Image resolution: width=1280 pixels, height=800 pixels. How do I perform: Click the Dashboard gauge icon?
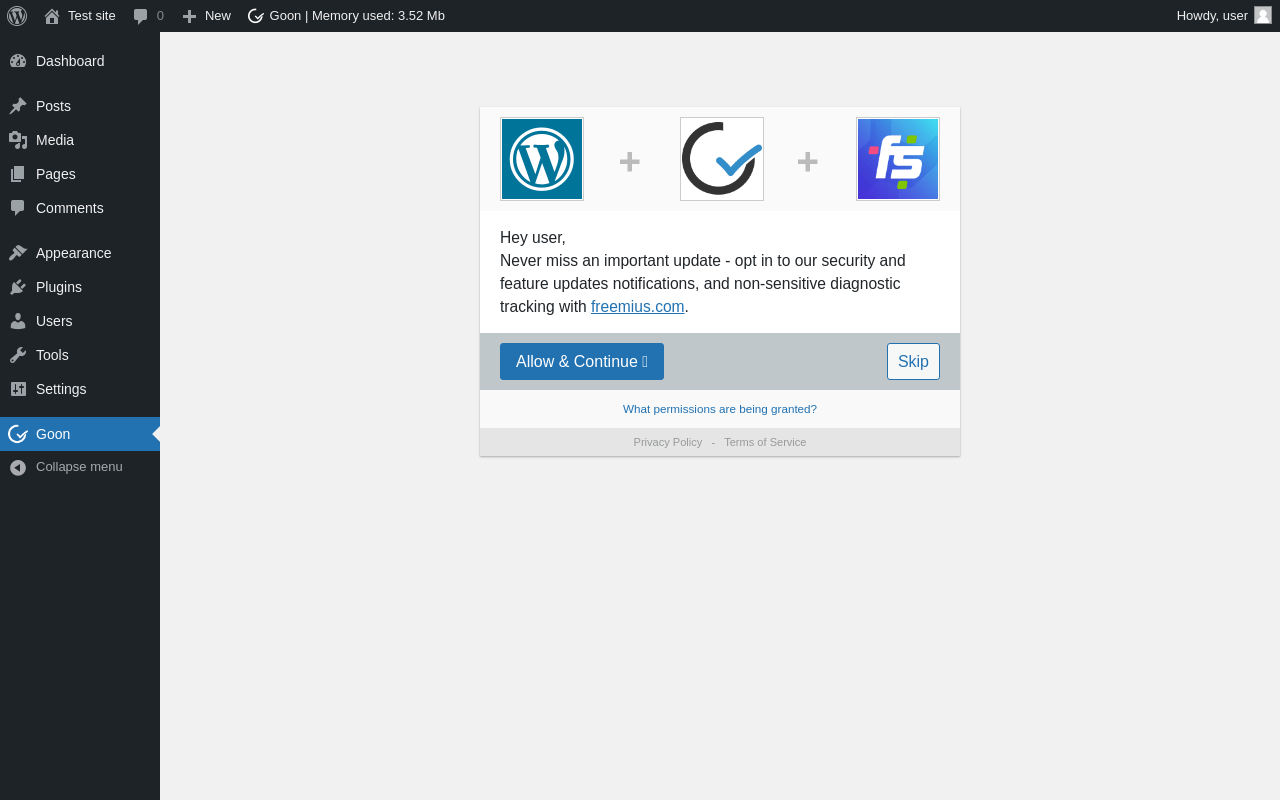[x=18, y=61]
